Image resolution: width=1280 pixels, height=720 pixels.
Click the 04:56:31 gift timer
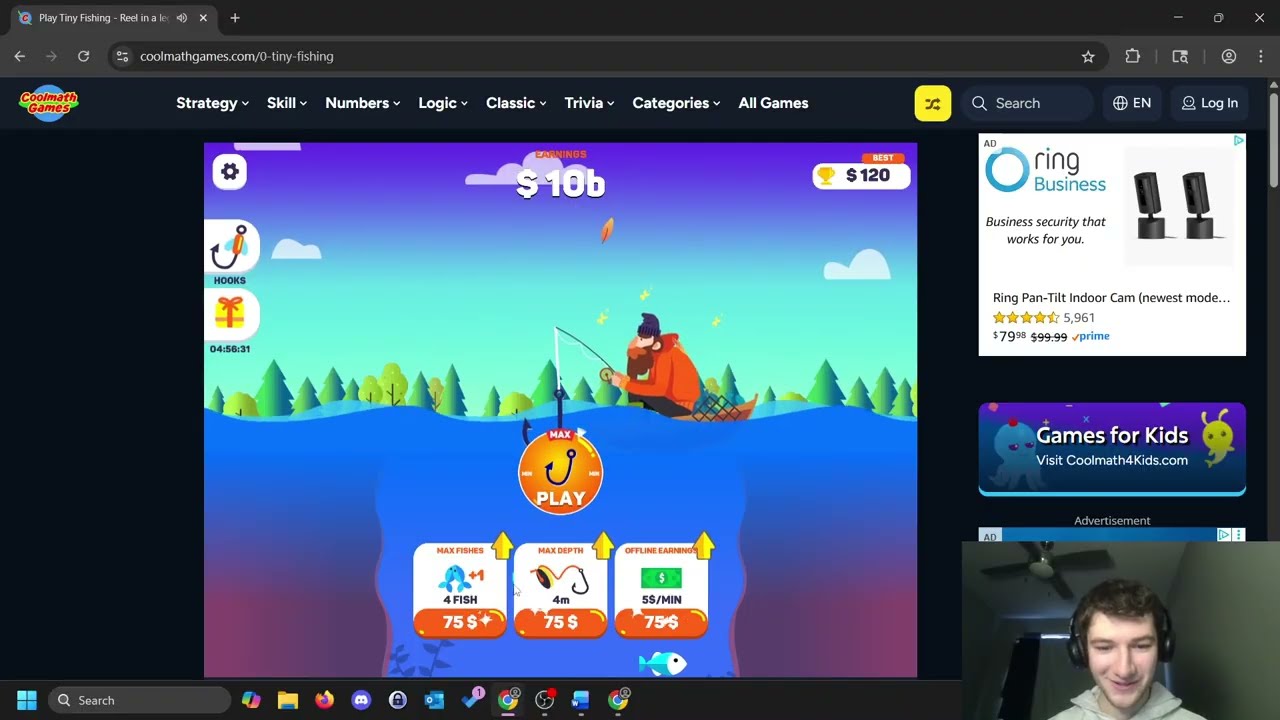[230, 349]
